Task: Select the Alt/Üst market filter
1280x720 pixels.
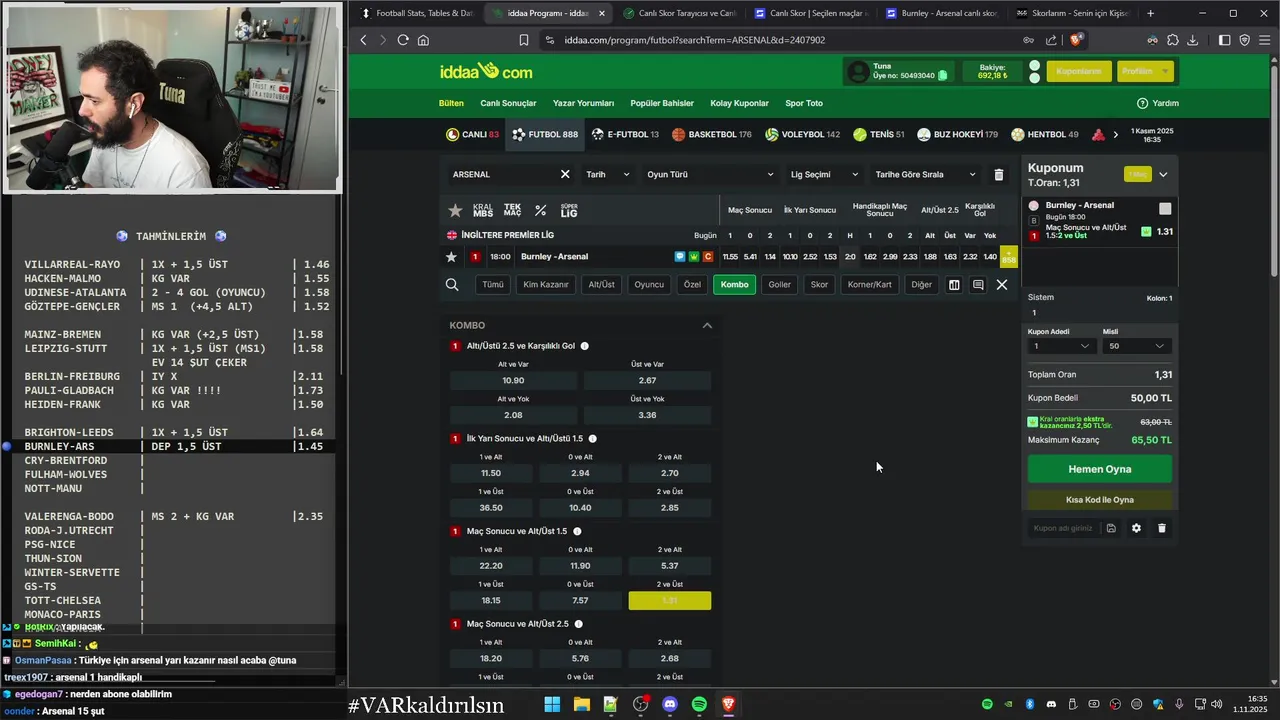Action: [x=602, y=285]
